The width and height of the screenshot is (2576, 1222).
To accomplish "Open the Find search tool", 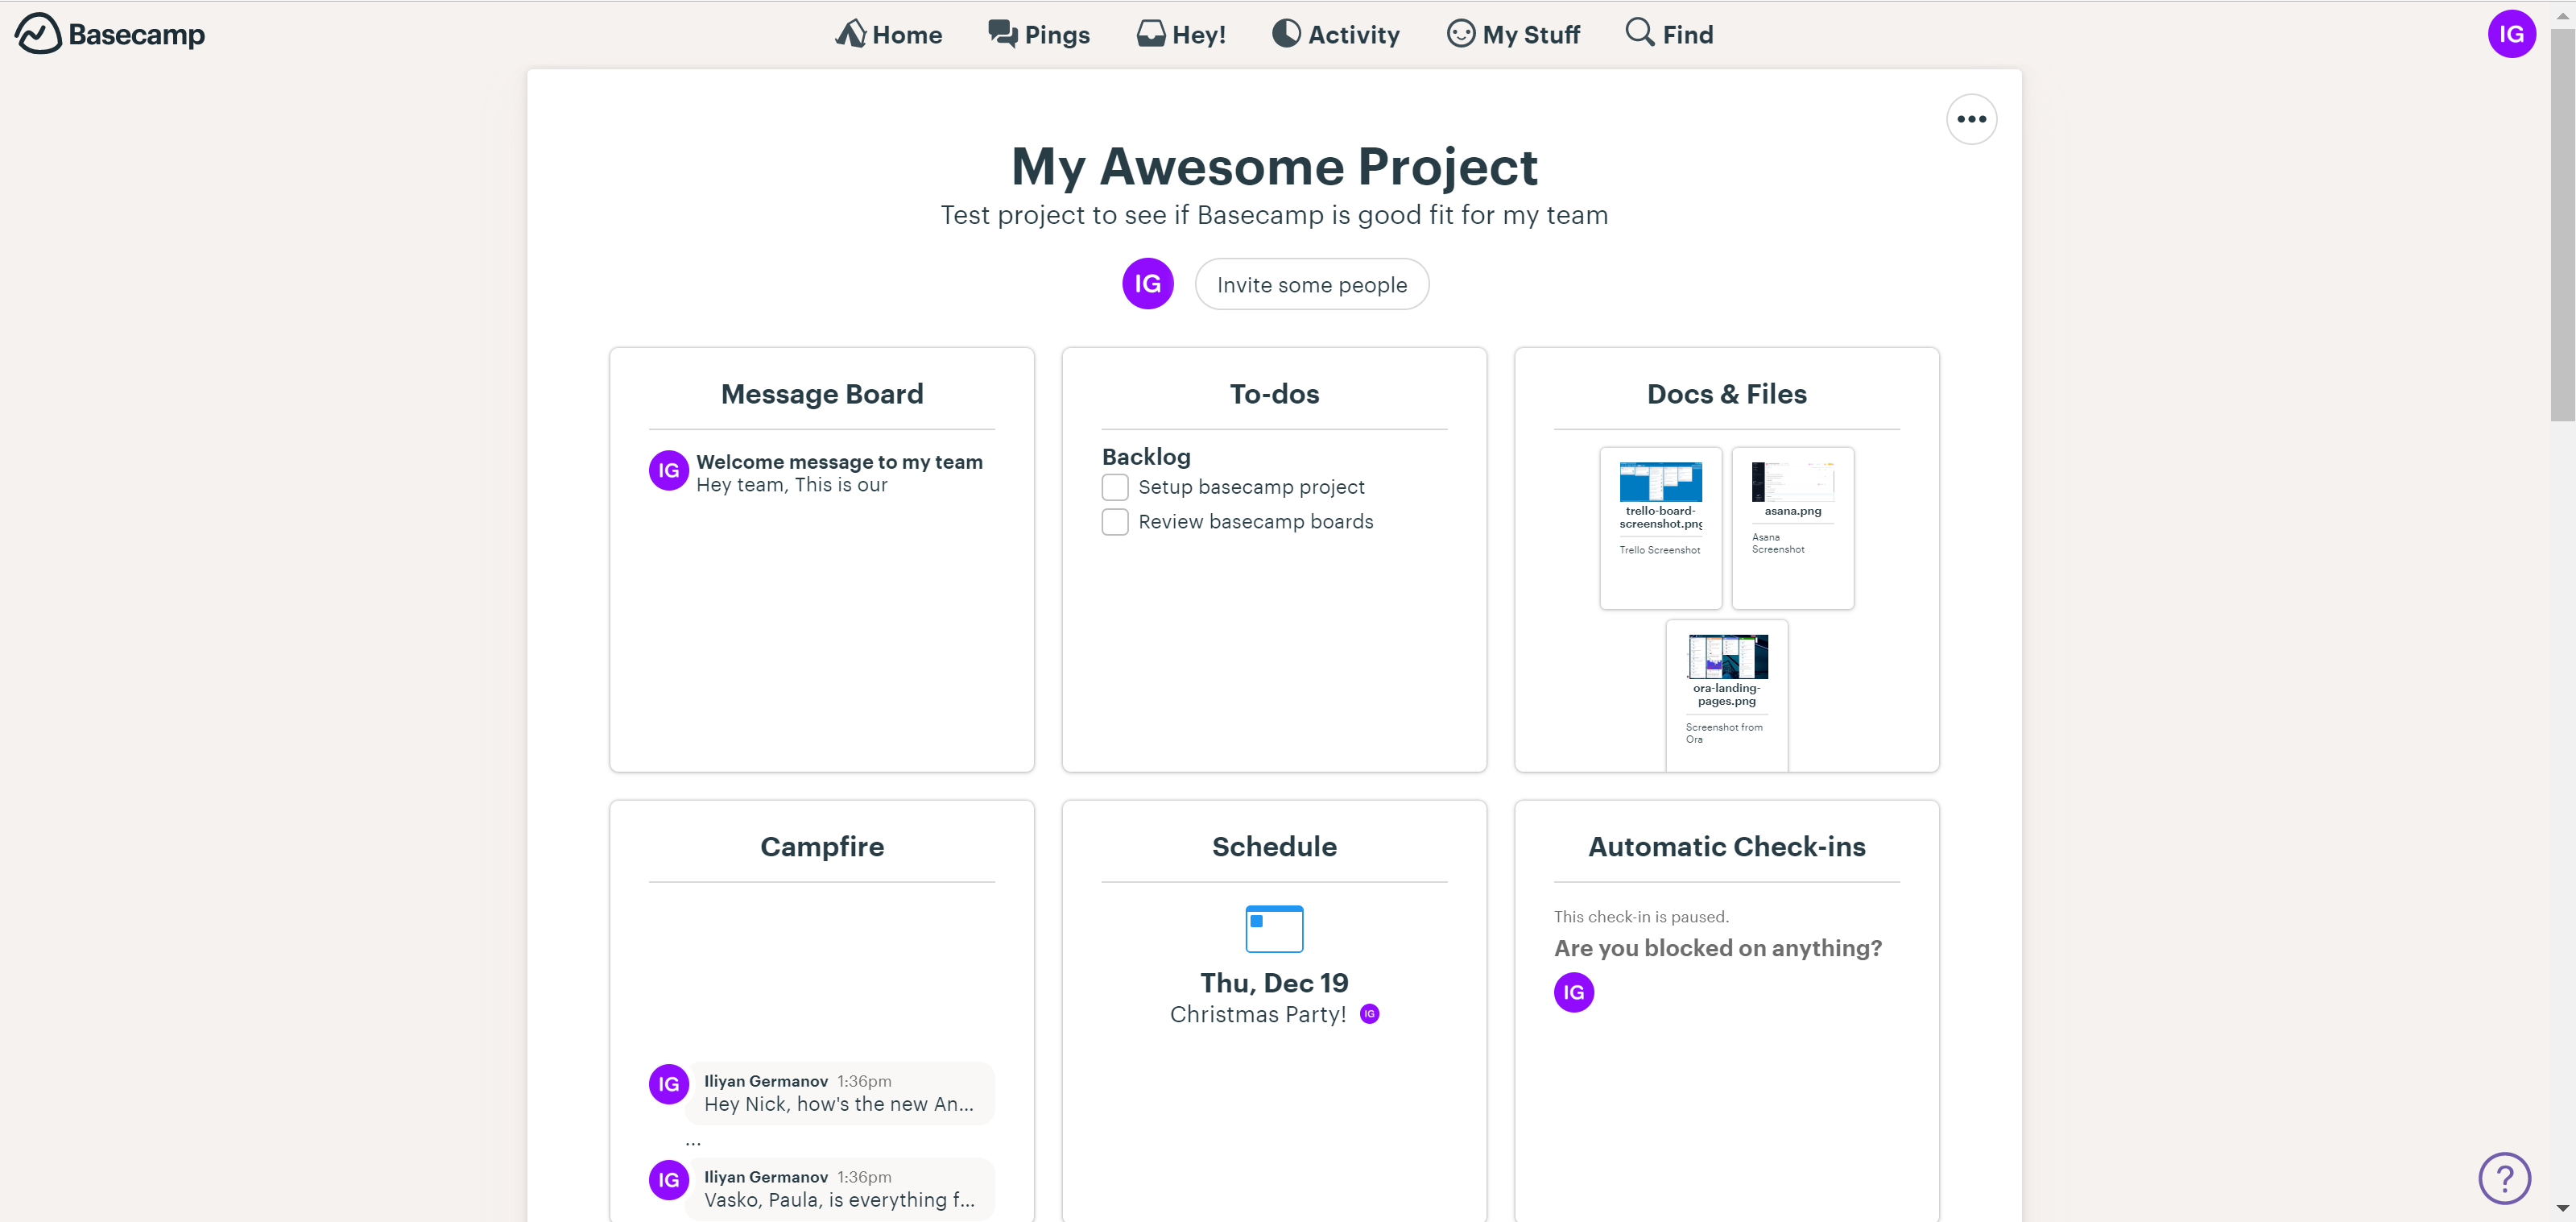I will (1668, 33).
